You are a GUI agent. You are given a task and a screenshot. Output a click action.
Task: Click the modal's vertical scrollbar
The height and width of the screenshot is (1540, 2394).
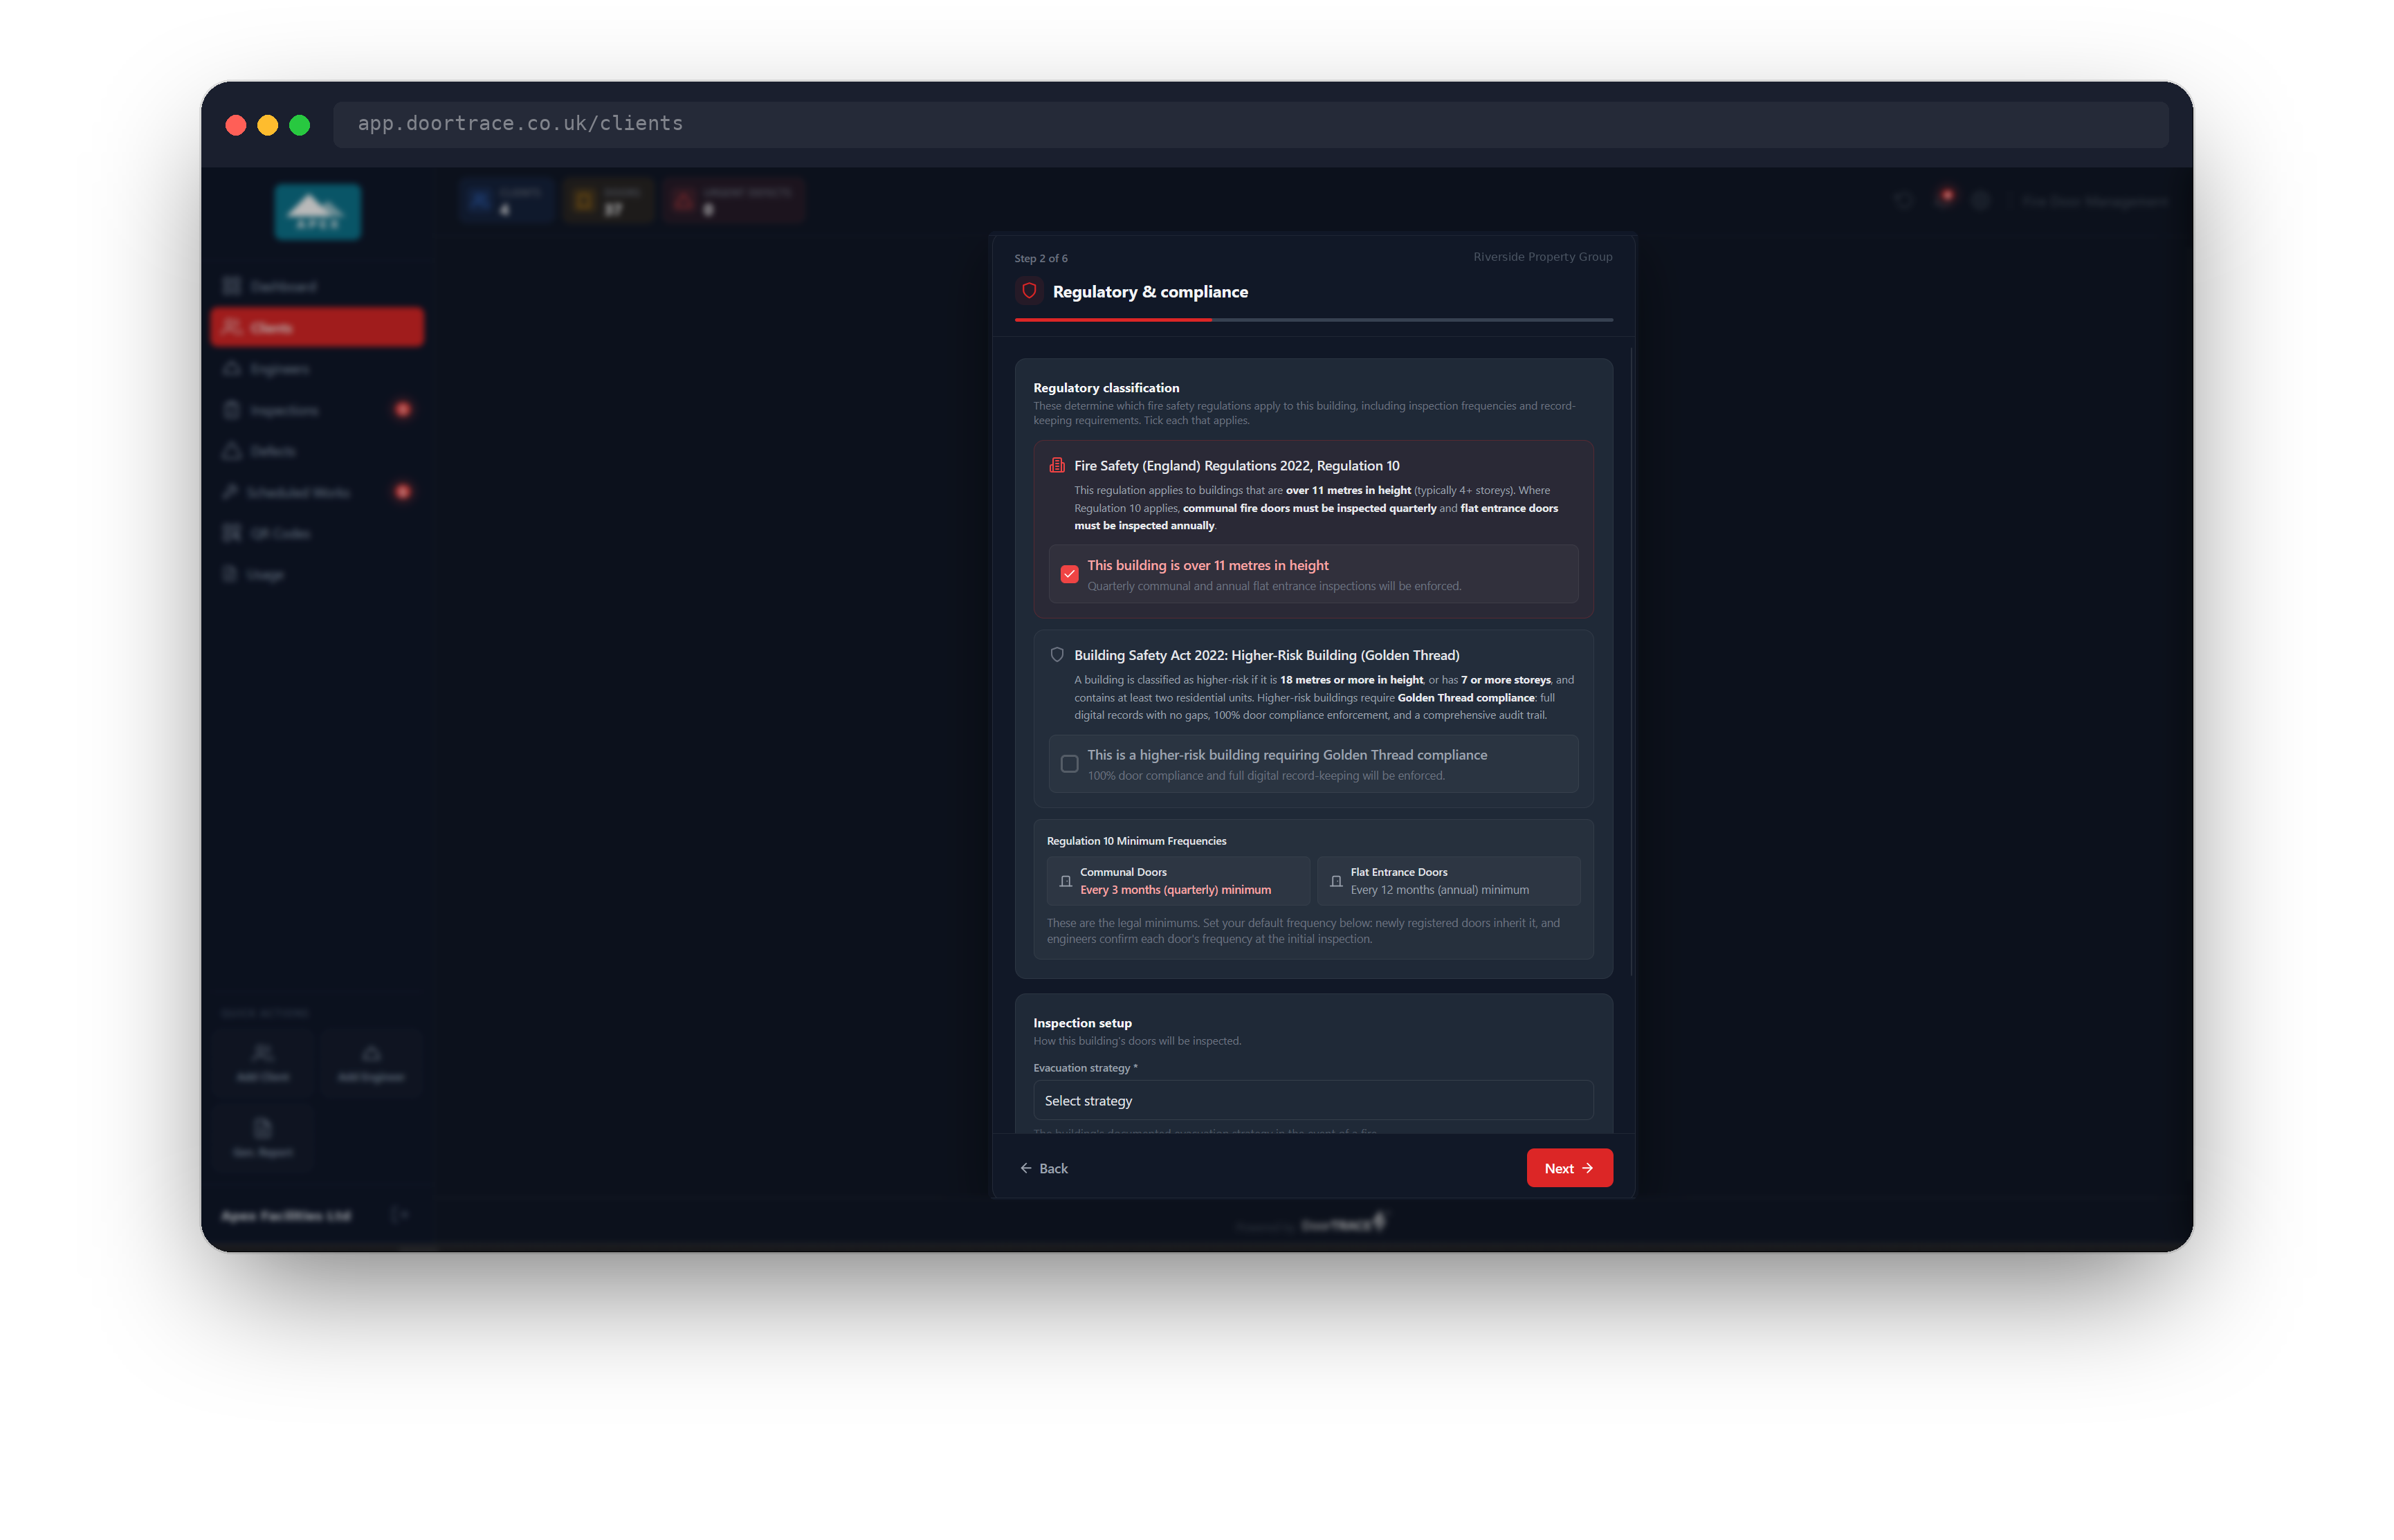[1631, 662]
